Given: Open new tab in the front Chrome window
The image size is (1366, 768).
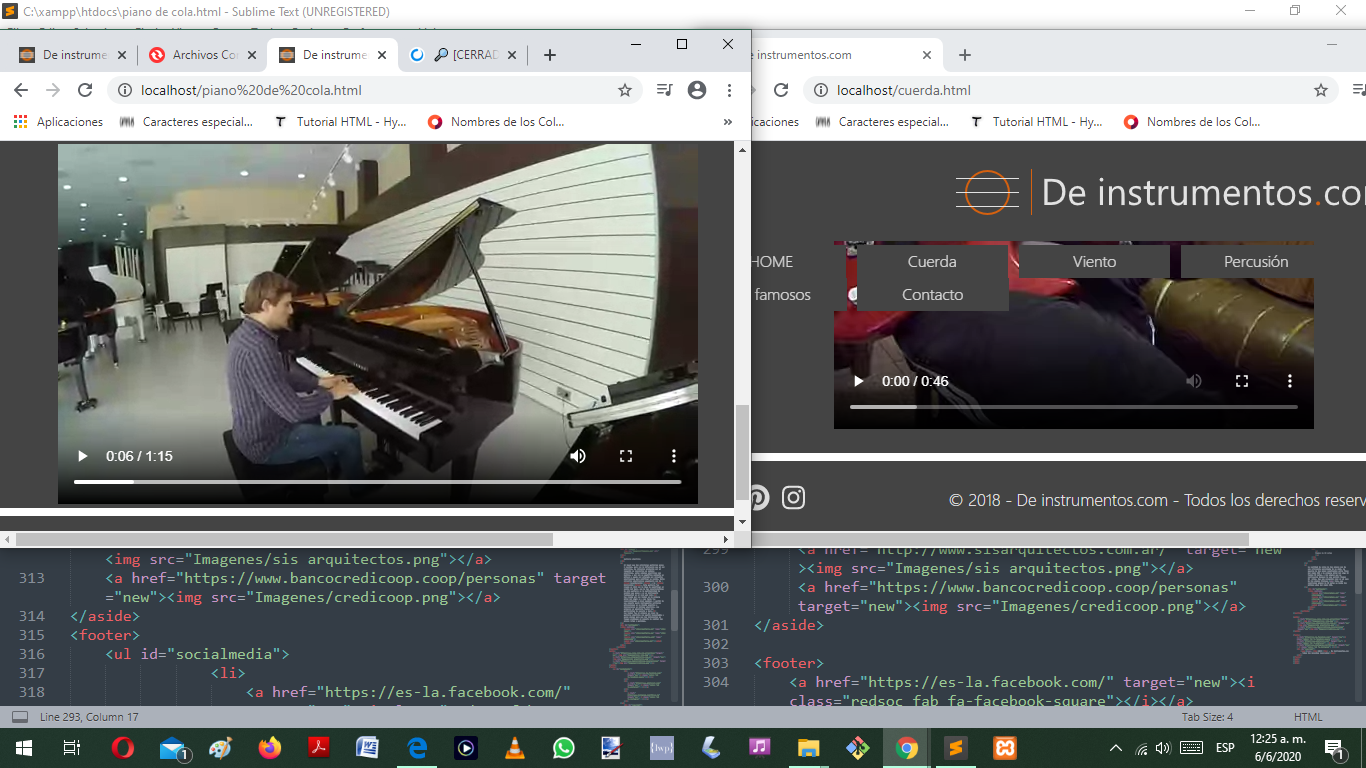Looking at the screenshot, I should pyautogui.click(x=549, y=55).
